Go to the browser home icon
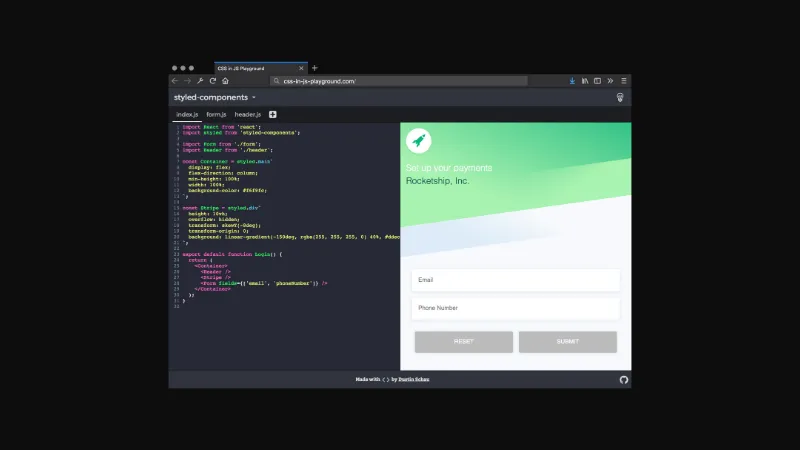The height and width of the screenshot is (450, 800). pos(226,81)
